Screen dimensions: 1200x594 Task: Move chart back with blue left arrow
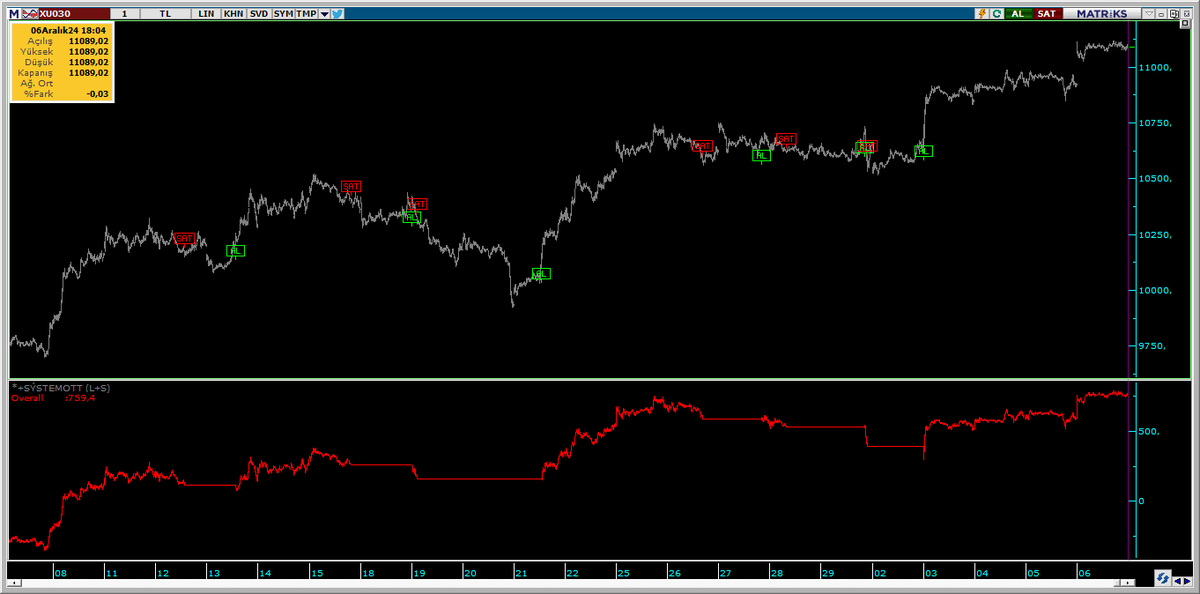click(x=1177, y=581)
